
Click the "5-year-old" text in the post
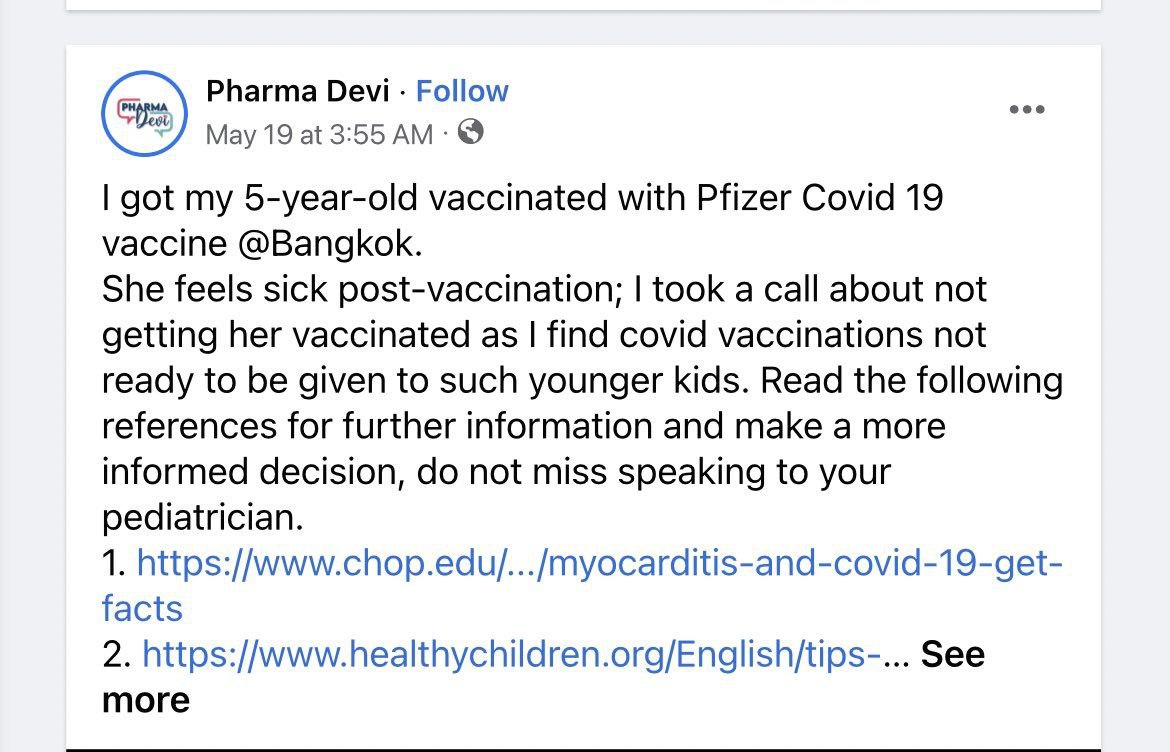(328, 198)
